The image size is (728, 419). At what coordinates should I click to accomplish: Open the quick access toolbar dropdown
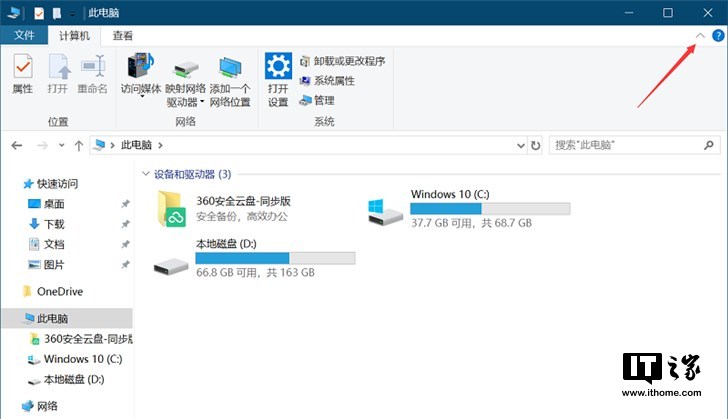72,13
